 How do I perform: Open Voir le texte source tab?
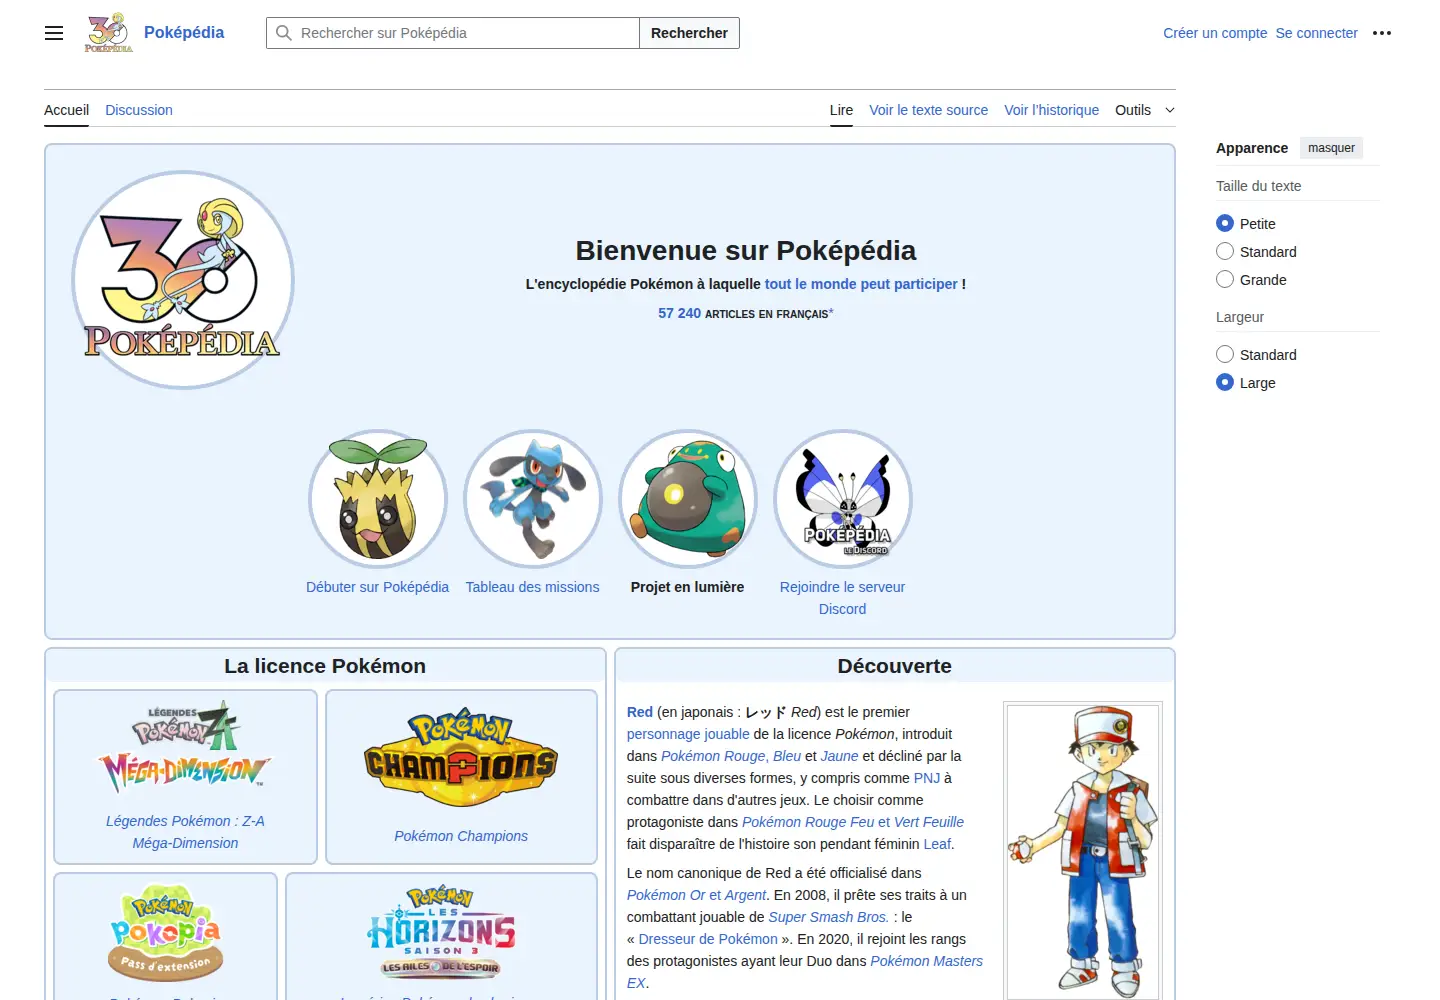point(928,110)
